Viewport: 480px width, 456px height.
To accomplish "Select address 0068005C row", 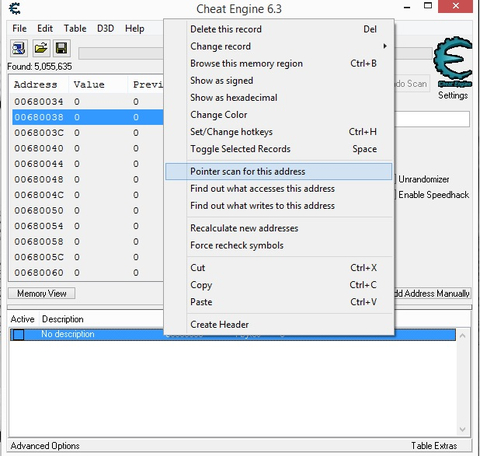I will click(x=88, y=257).
